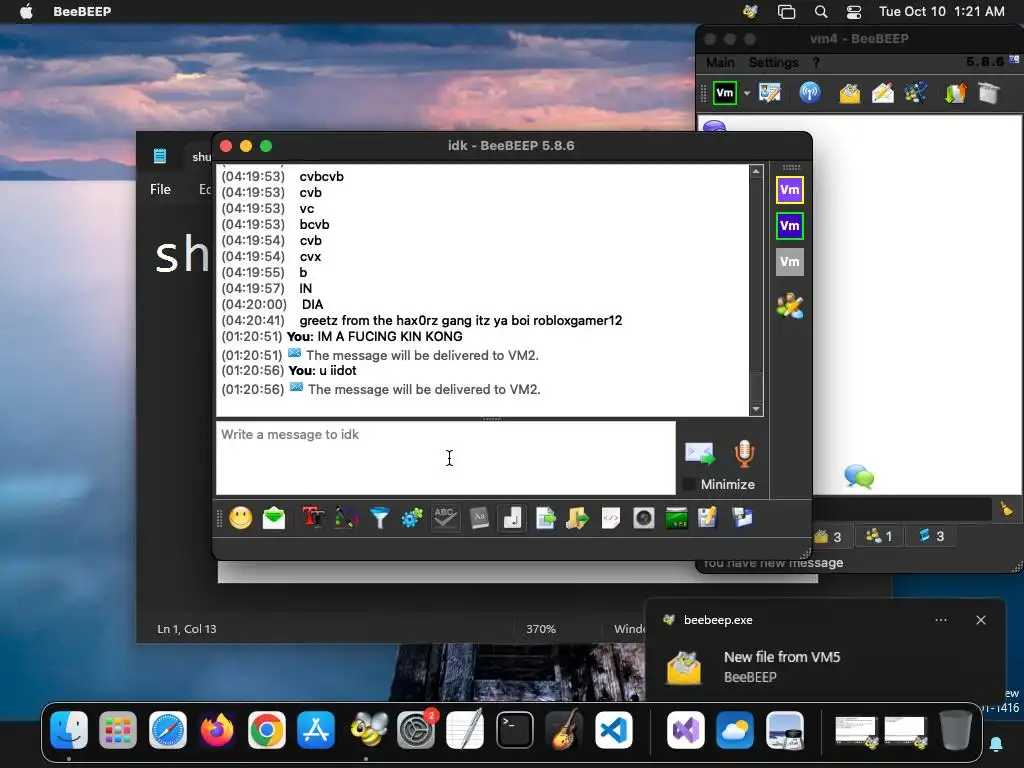Click the save chat floppy pencil icon
Image resolution: width=1024 pixels, height=768 pixels.
(x=707, y=518)
